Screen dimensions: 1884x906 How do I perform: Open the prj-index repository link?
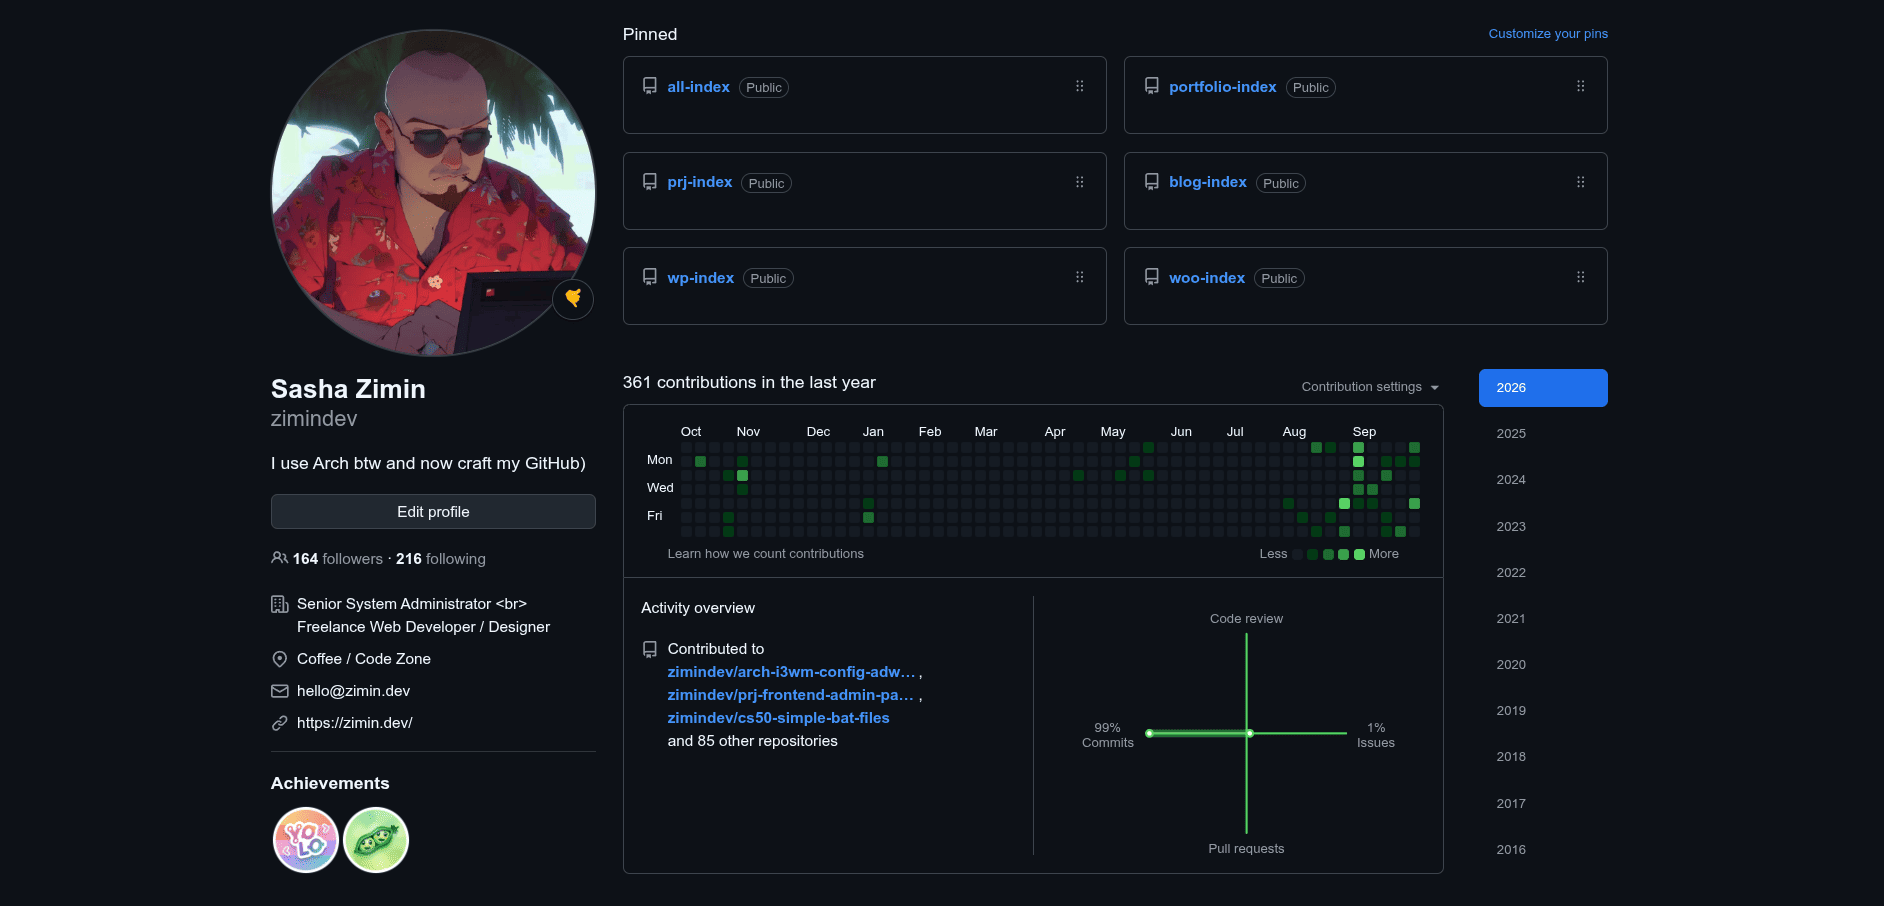tap(700, 182)
